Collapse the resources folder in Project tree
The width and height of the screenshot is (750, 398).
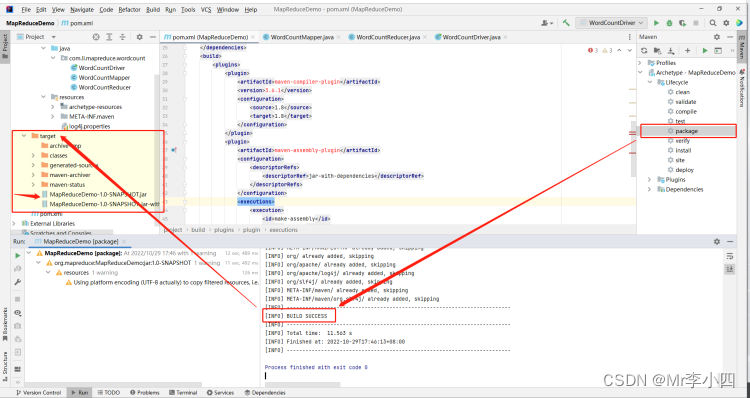[44, 97]
